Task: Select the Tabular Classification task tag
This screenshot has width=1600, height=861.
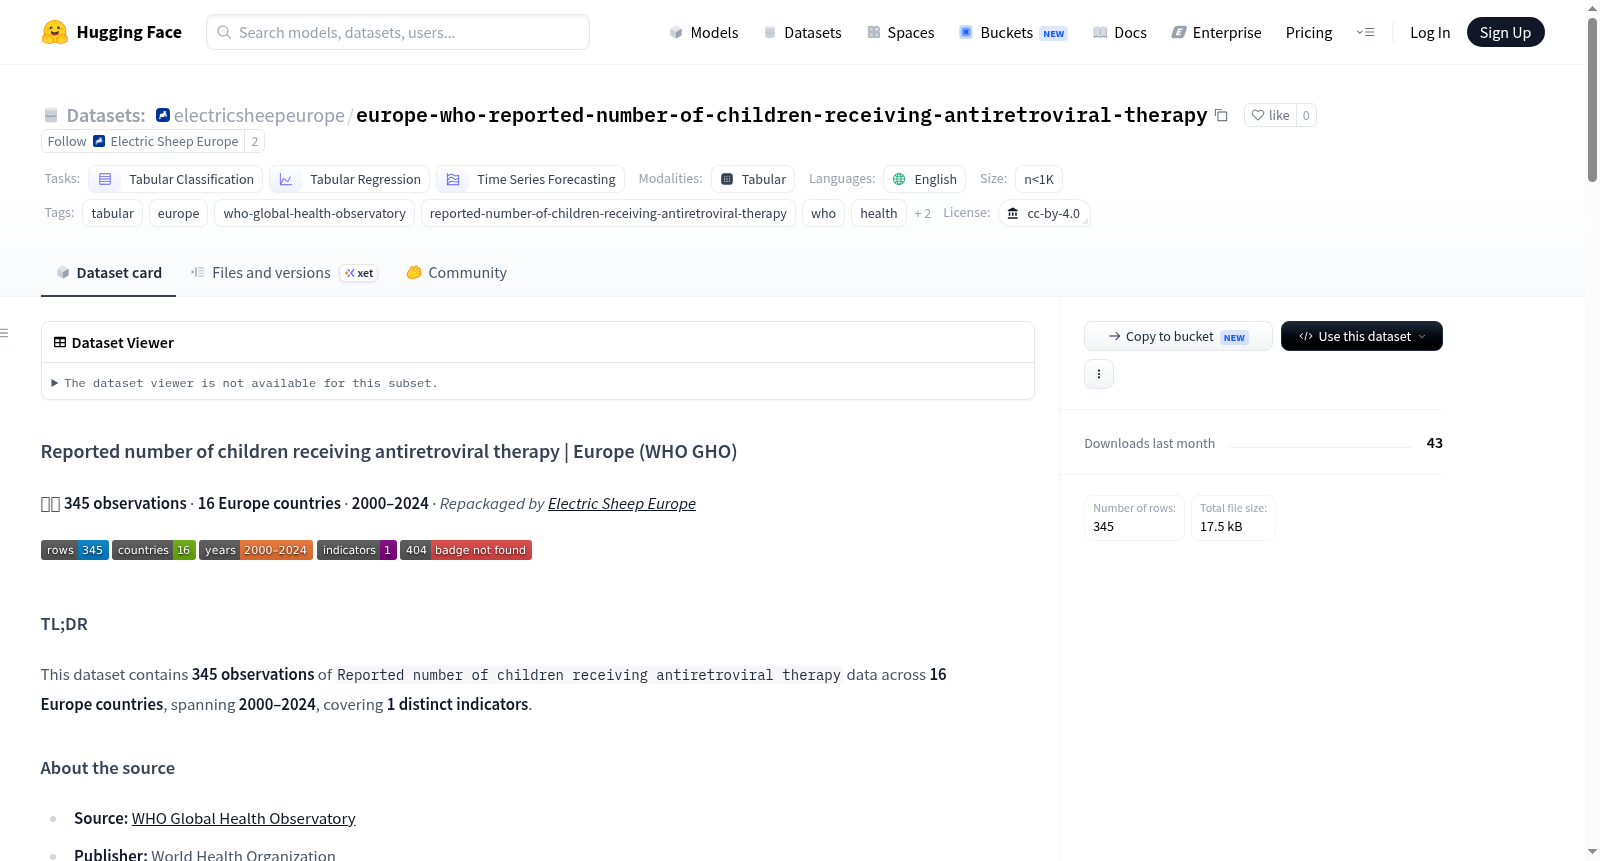Action: click(x=176, y=179)
